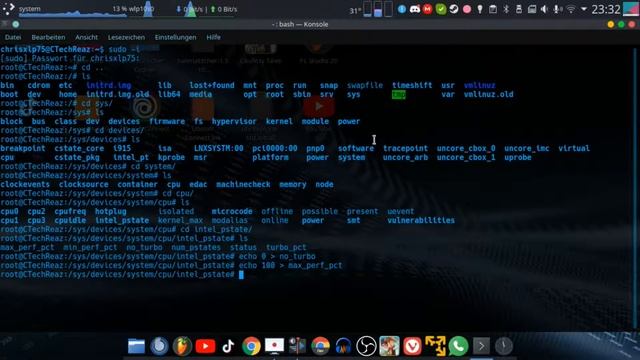Click the 'num_pstates' file name
640x360 pixels.
coord(196,248)
